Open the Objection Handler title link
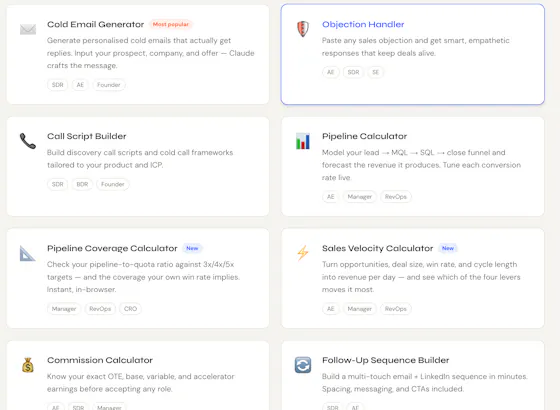 pos(363,24)
